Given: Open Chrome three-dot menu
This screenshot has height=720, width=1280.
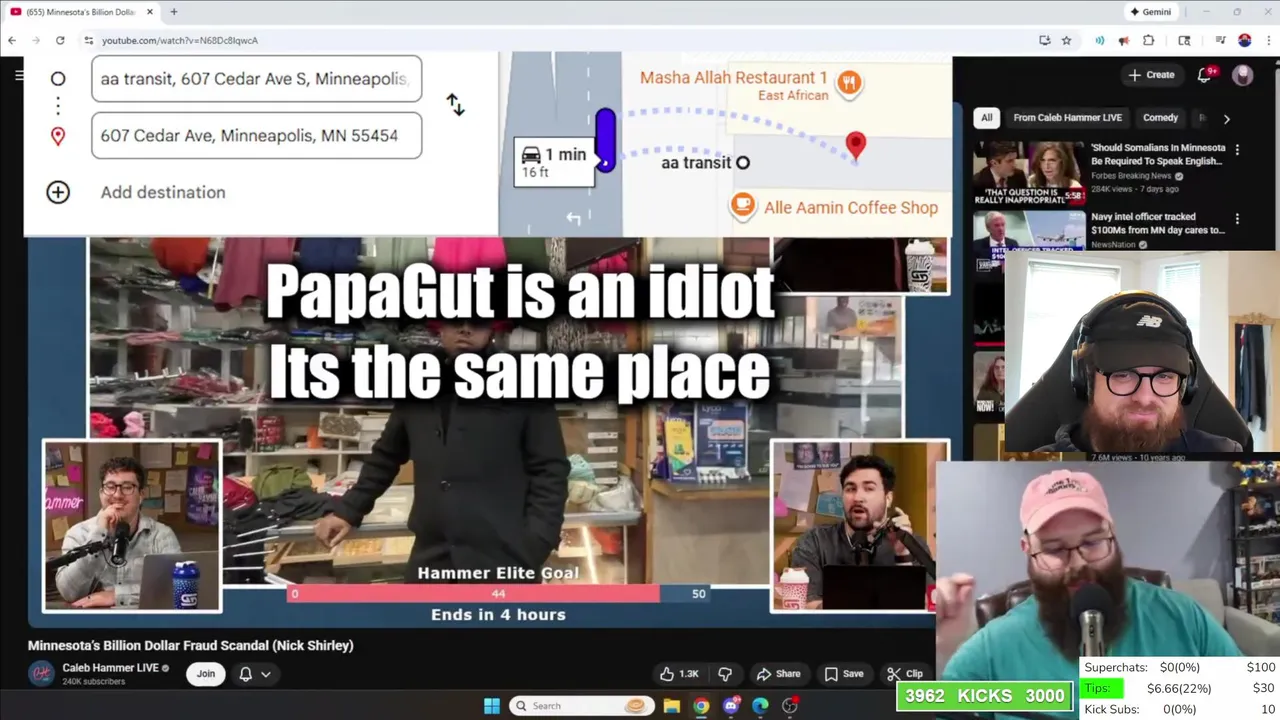Looking at the screenshot, I should tap(1268, 40).
